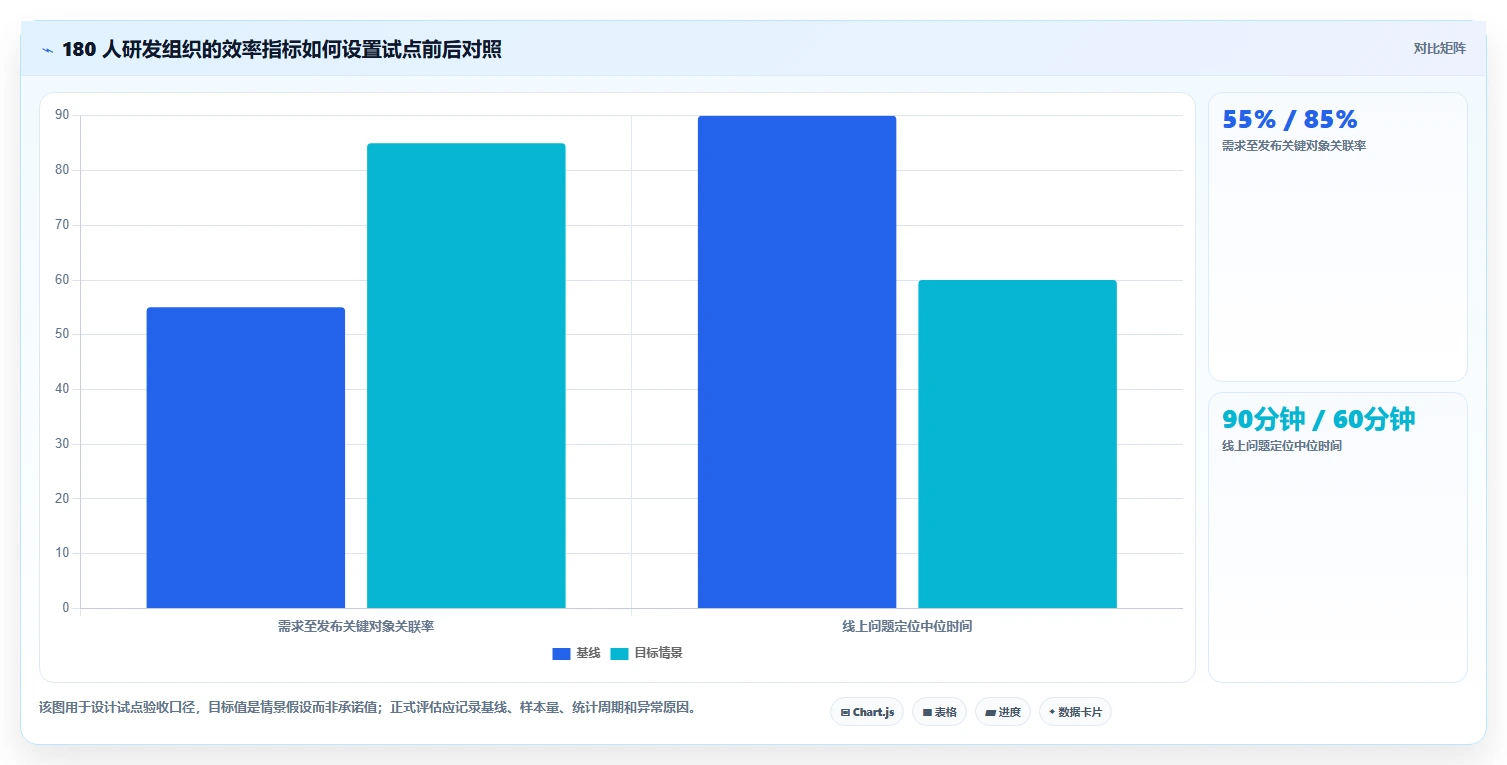Select the 表格 chip

coord(939,712)
